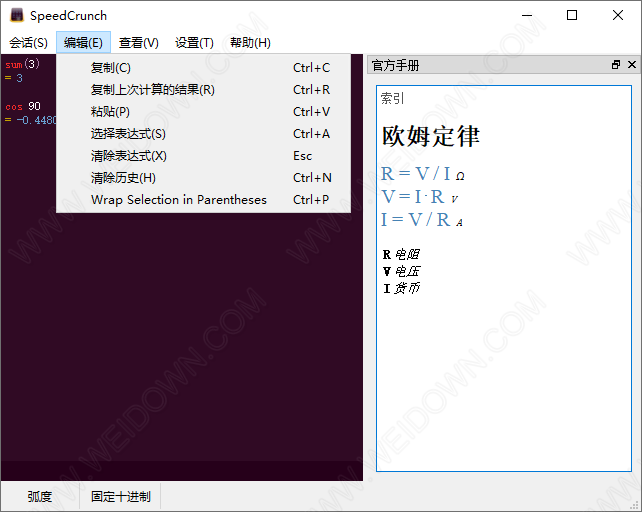This screenshot has height=512, width=642.
Task: Select 粘贴(P) in the edit menu
Action: click(x=203, y=112)
